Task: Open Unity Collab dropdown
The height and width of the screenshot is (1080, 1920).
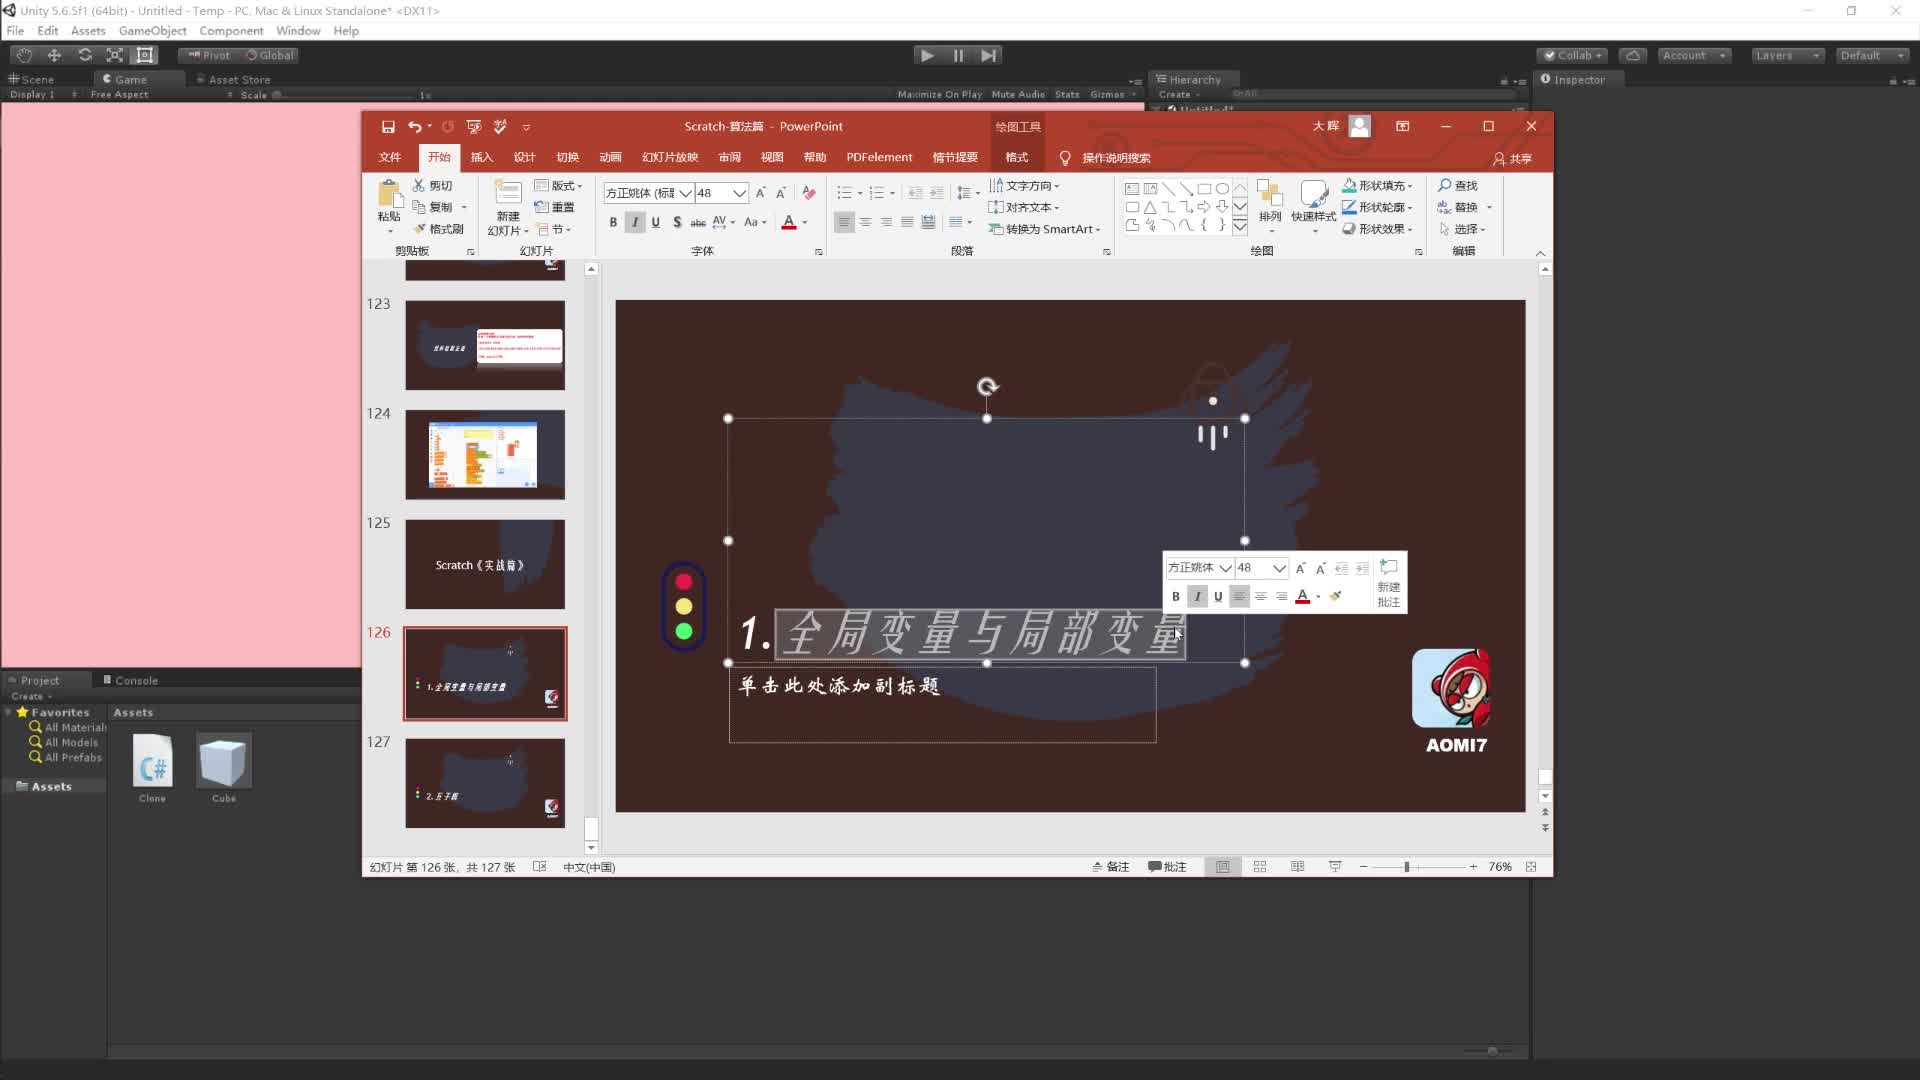Action: (x=1573, y=55)
